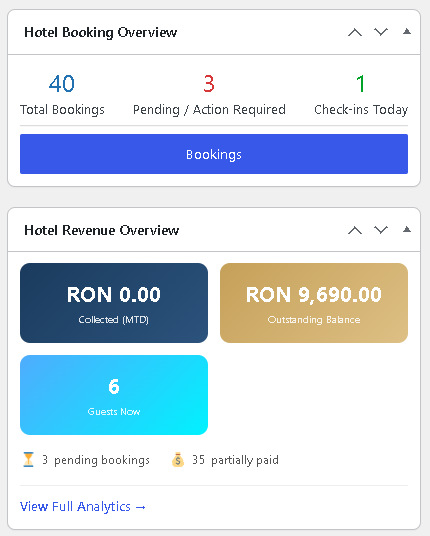This screenshot has height=536, width=430.
Task: Click the '35 partially paid' text
Action: pyautogui.click(x=235, y=460)
